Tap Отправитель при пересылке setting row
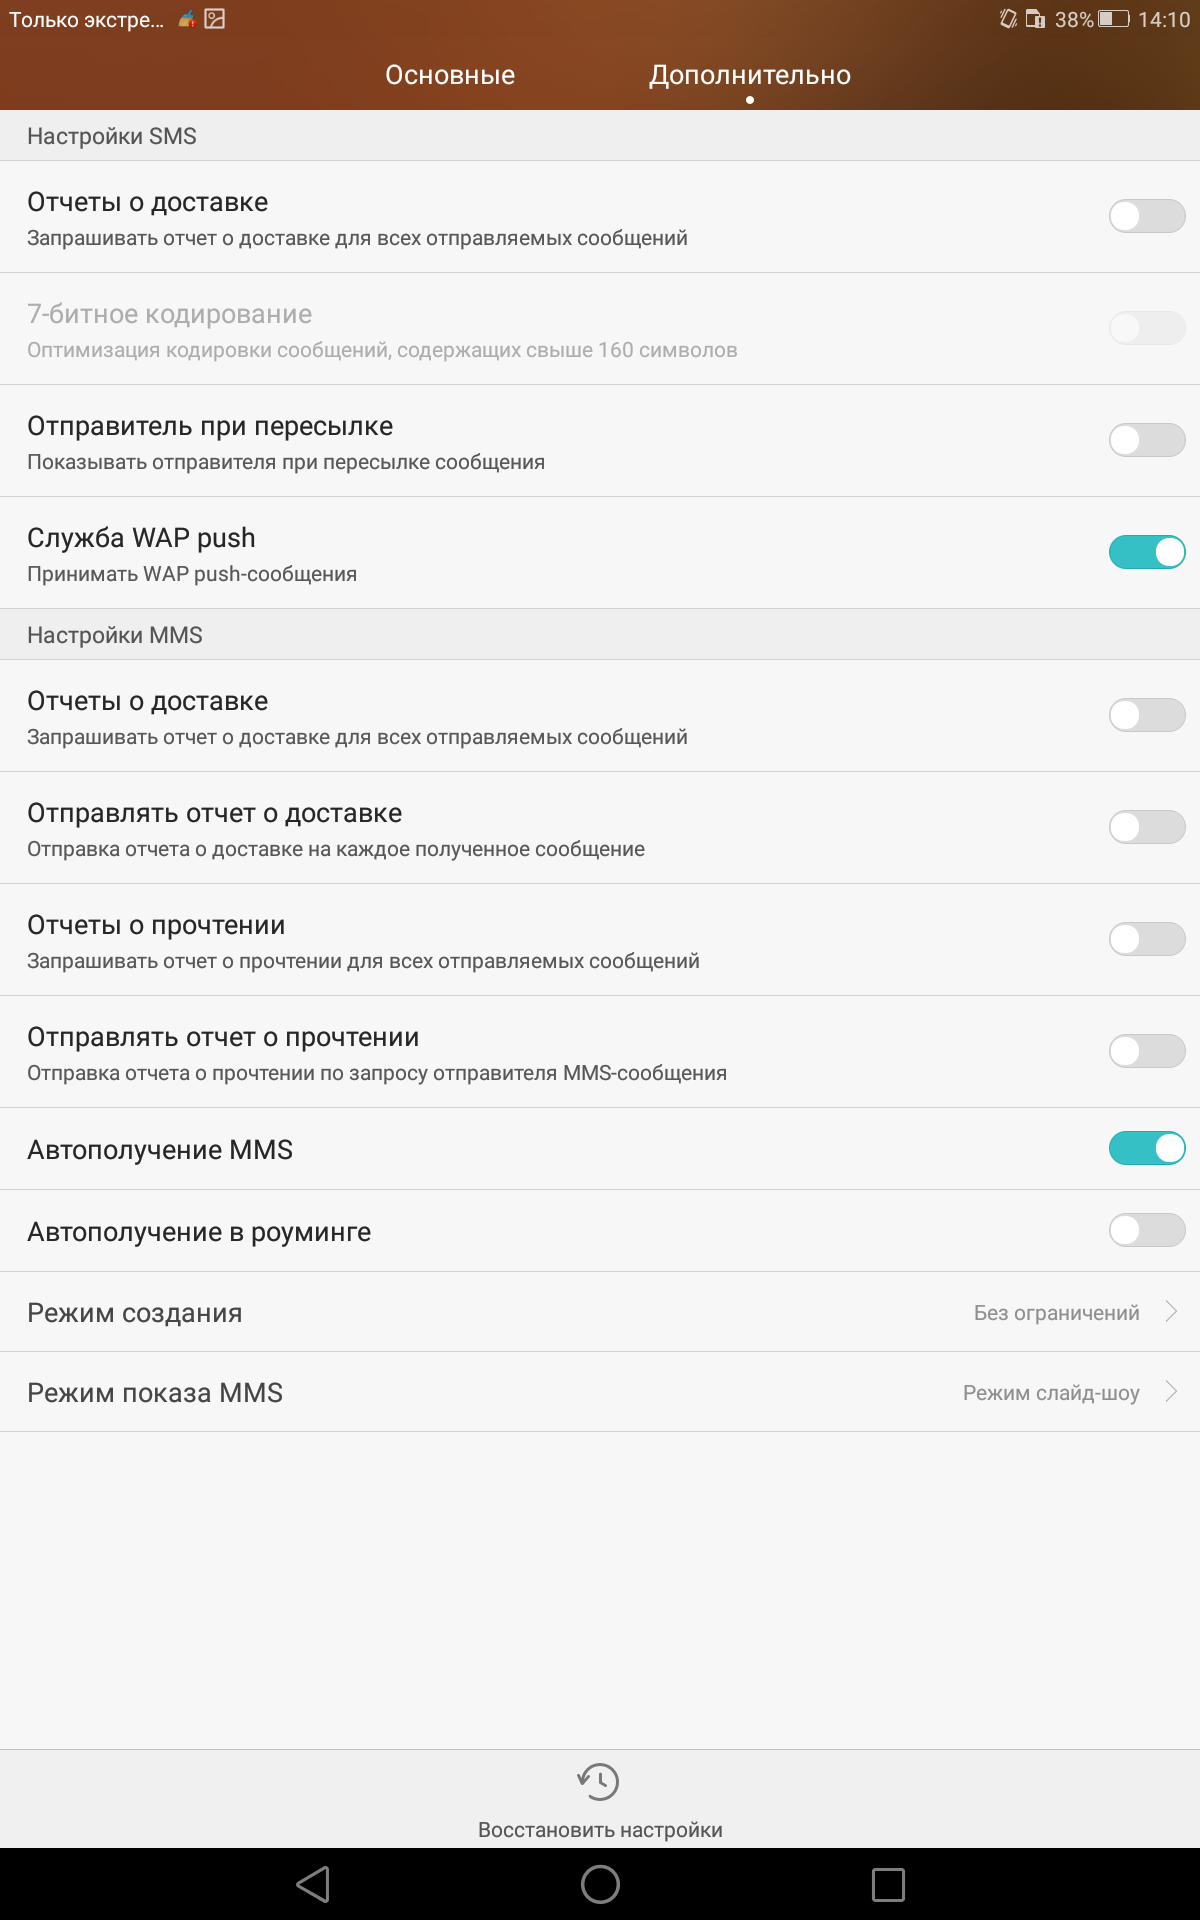 (600, 441)
